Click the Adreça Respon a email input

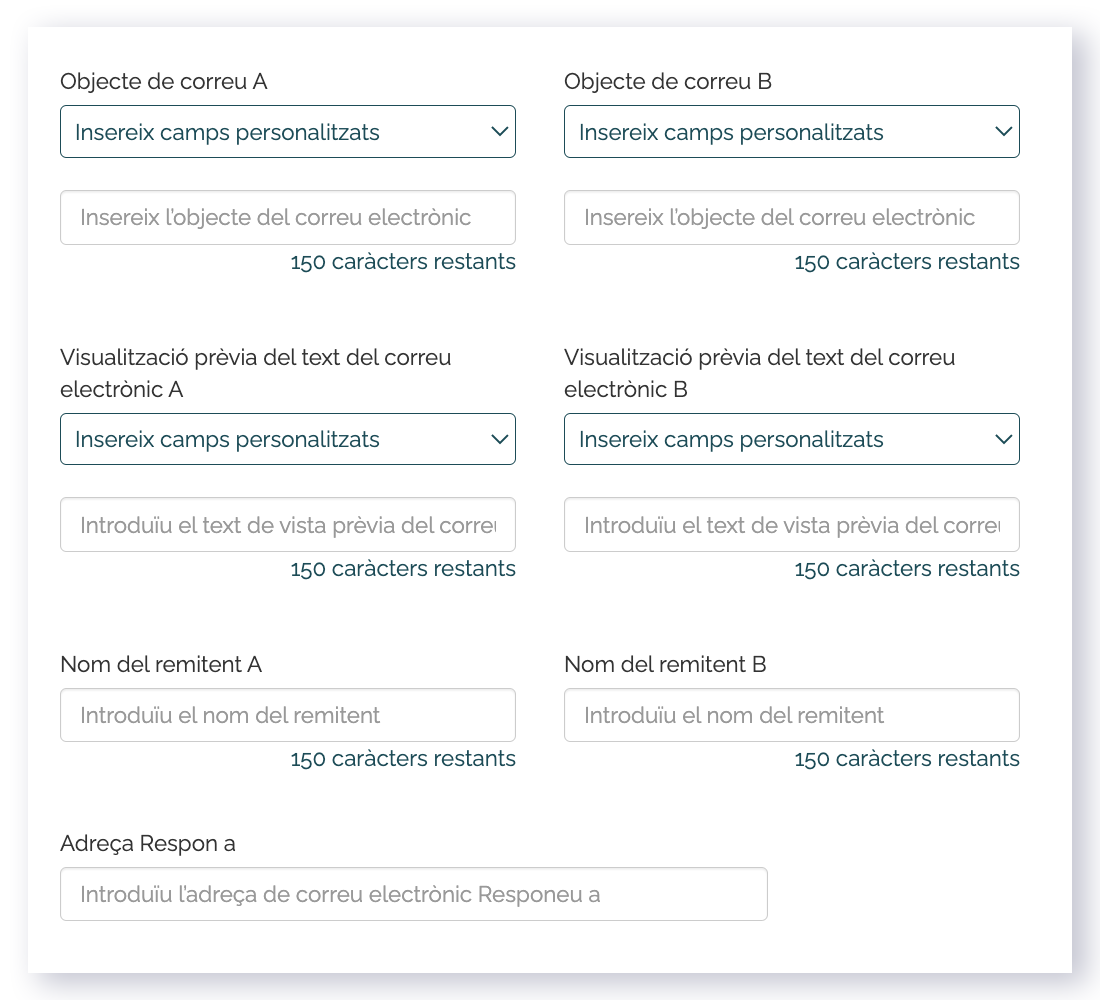click(414, 894)
